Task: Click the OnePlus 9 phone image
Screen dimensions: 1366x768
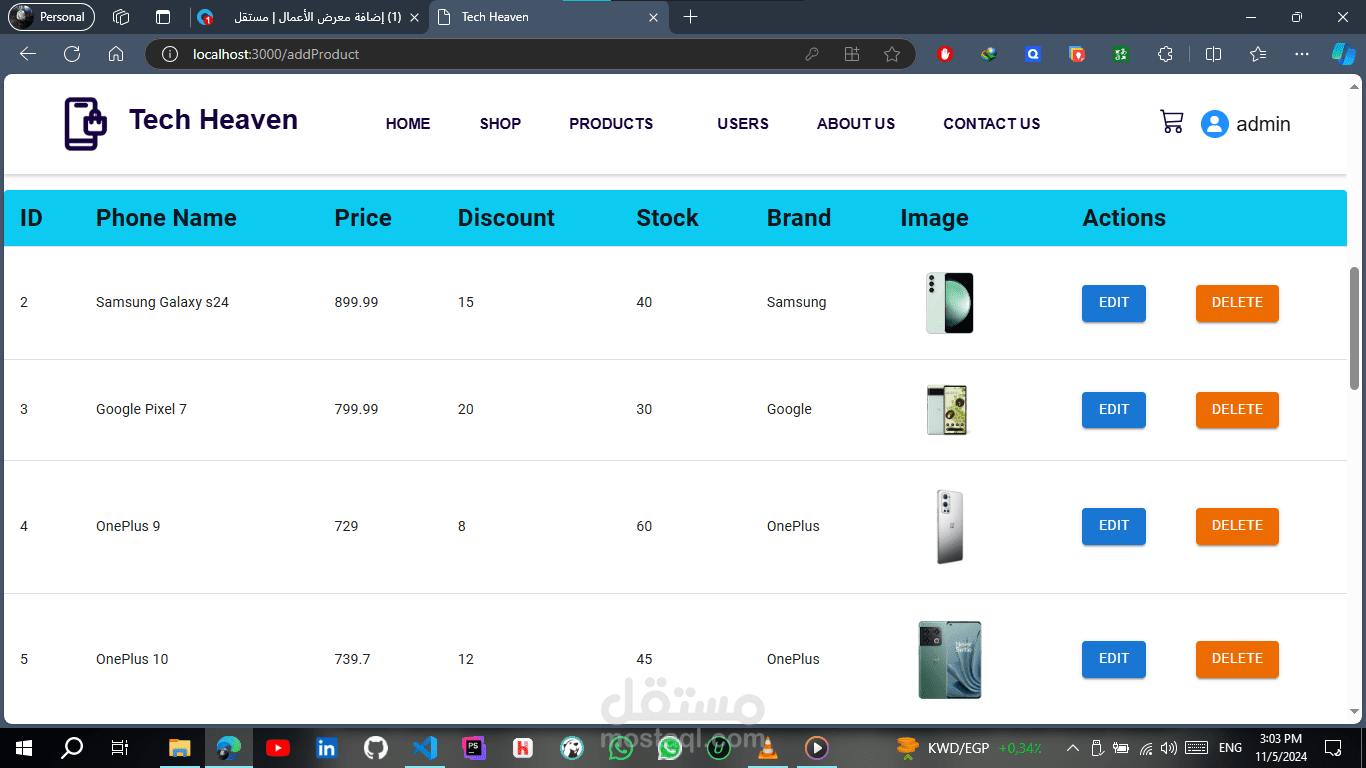Action: [950, 527]
